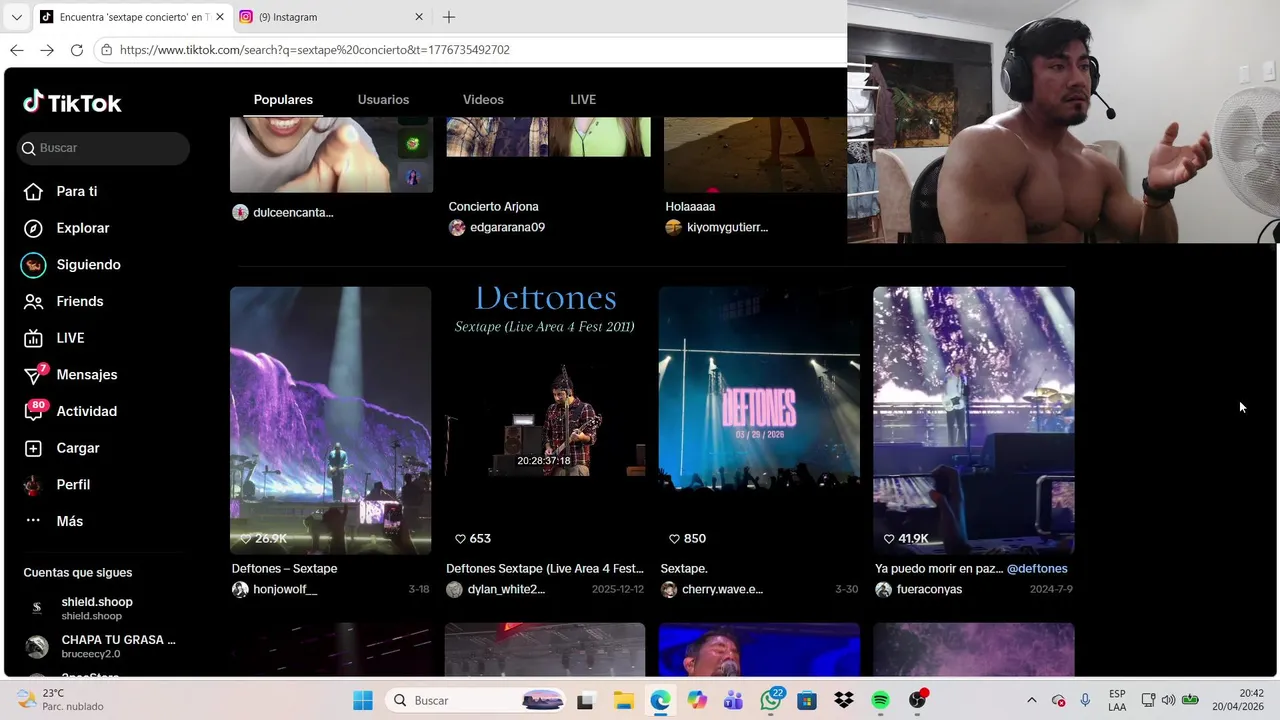Click the 653 likes heart
The image size is (1280, 720).
tap(460, 539)
